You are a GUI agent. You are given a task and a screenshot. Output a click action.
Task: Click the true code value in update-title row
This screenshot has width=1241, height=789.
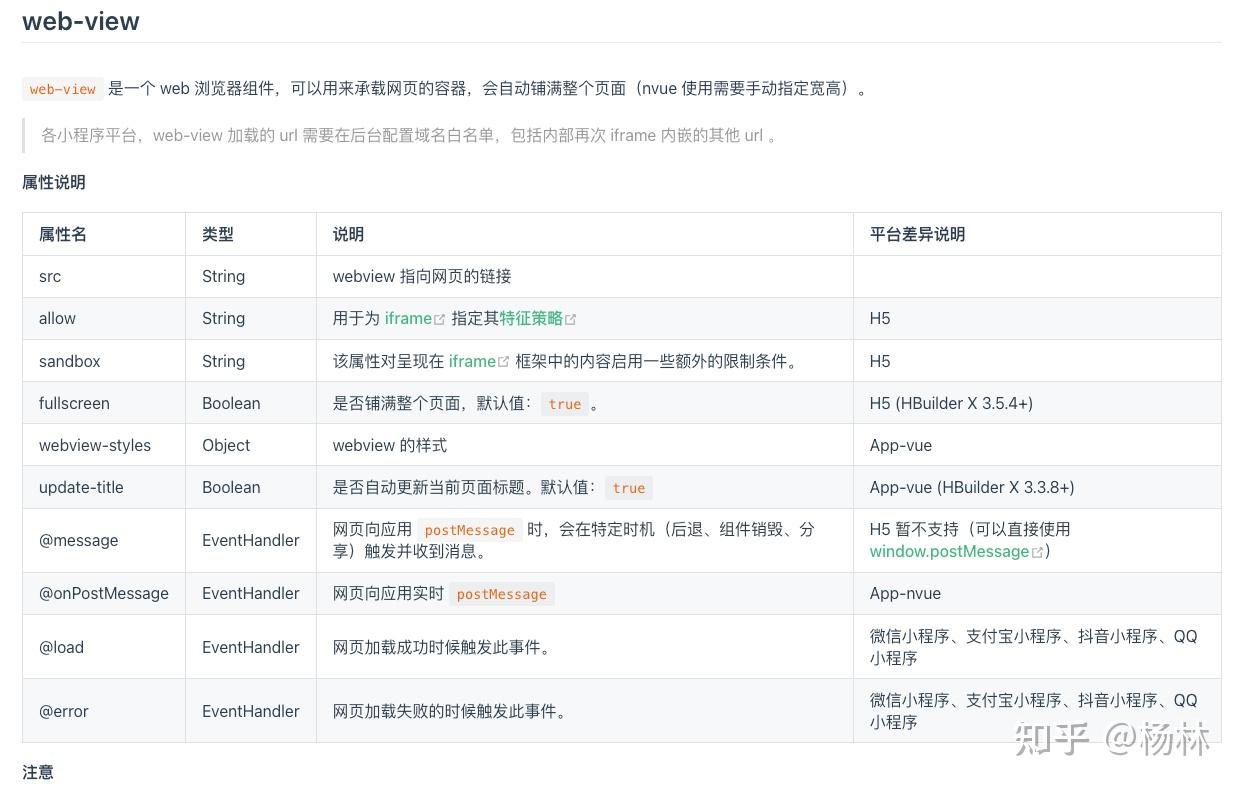629,488
